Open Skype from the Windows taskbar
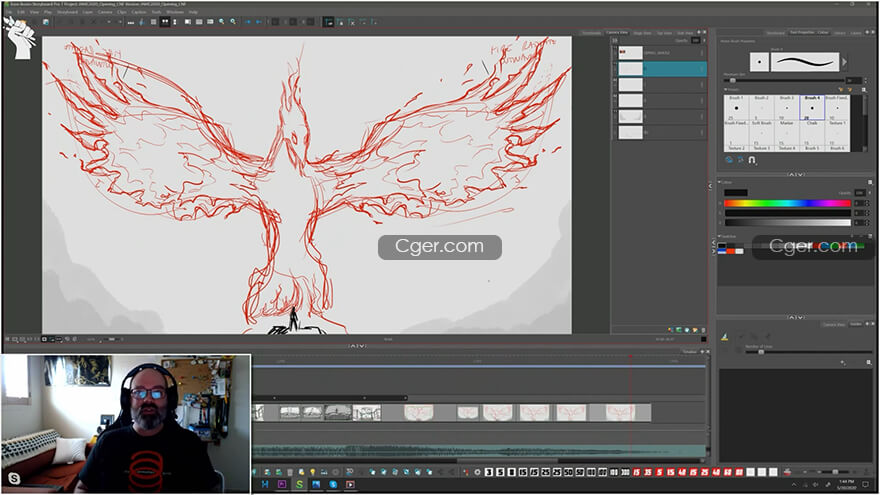The image size is (880, 495). 333,484
